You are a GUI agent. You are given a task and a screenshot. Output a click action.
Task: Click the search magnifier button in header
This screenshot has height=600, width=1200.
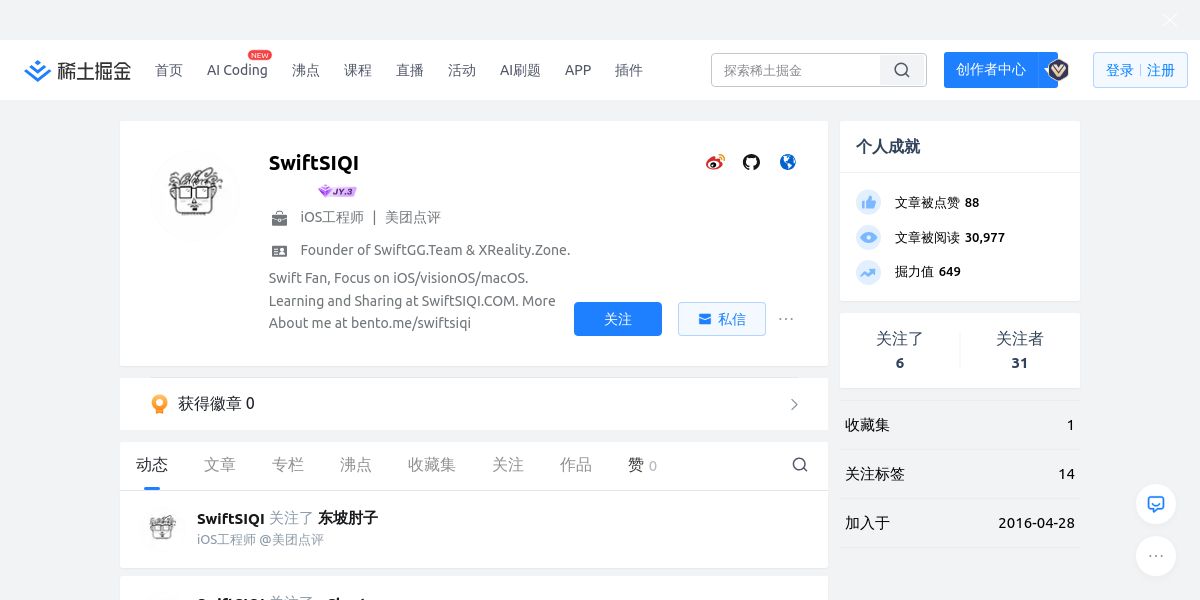coord(902,70)
